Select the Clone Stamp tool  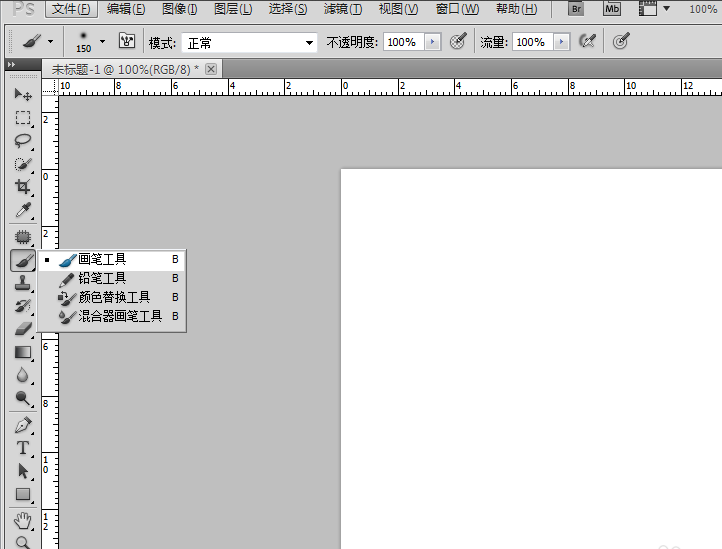23,283
